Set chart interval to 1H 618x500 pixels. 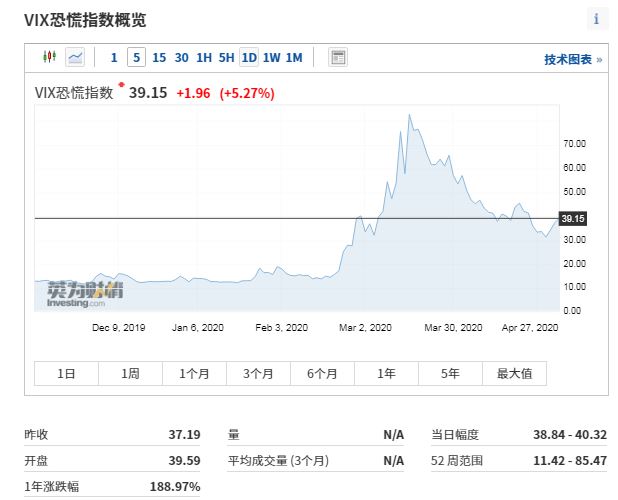[204, 58]
